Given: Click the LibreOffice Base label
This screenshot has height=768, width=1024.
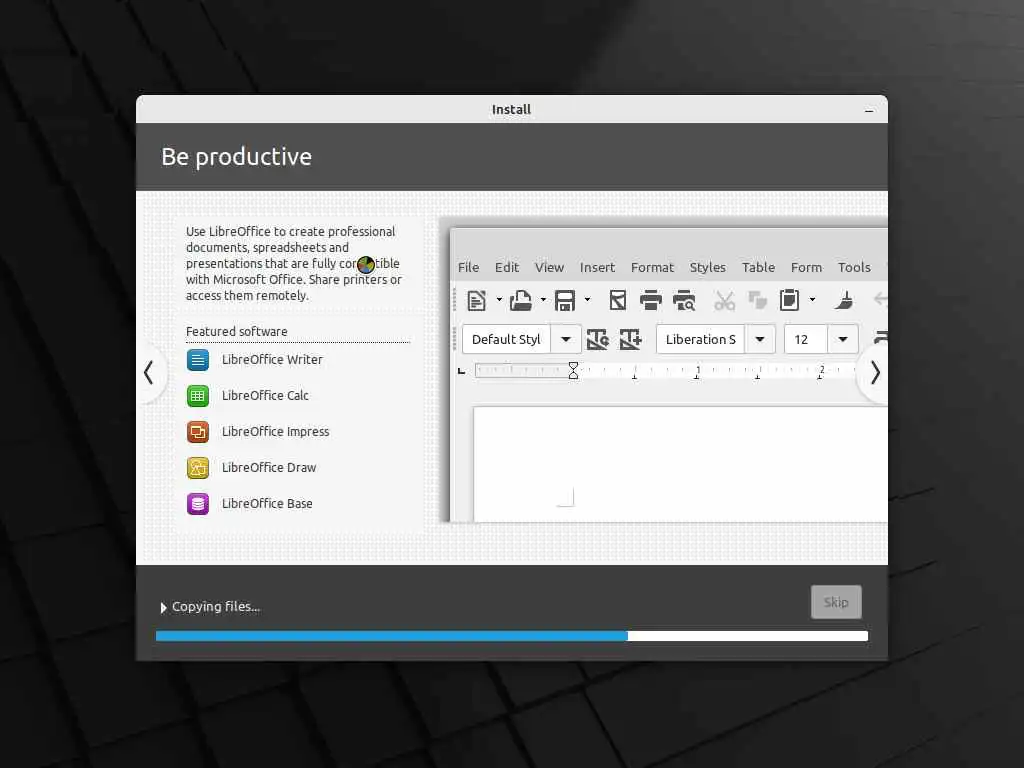Looking at the screenshot, I should (267, 504).
